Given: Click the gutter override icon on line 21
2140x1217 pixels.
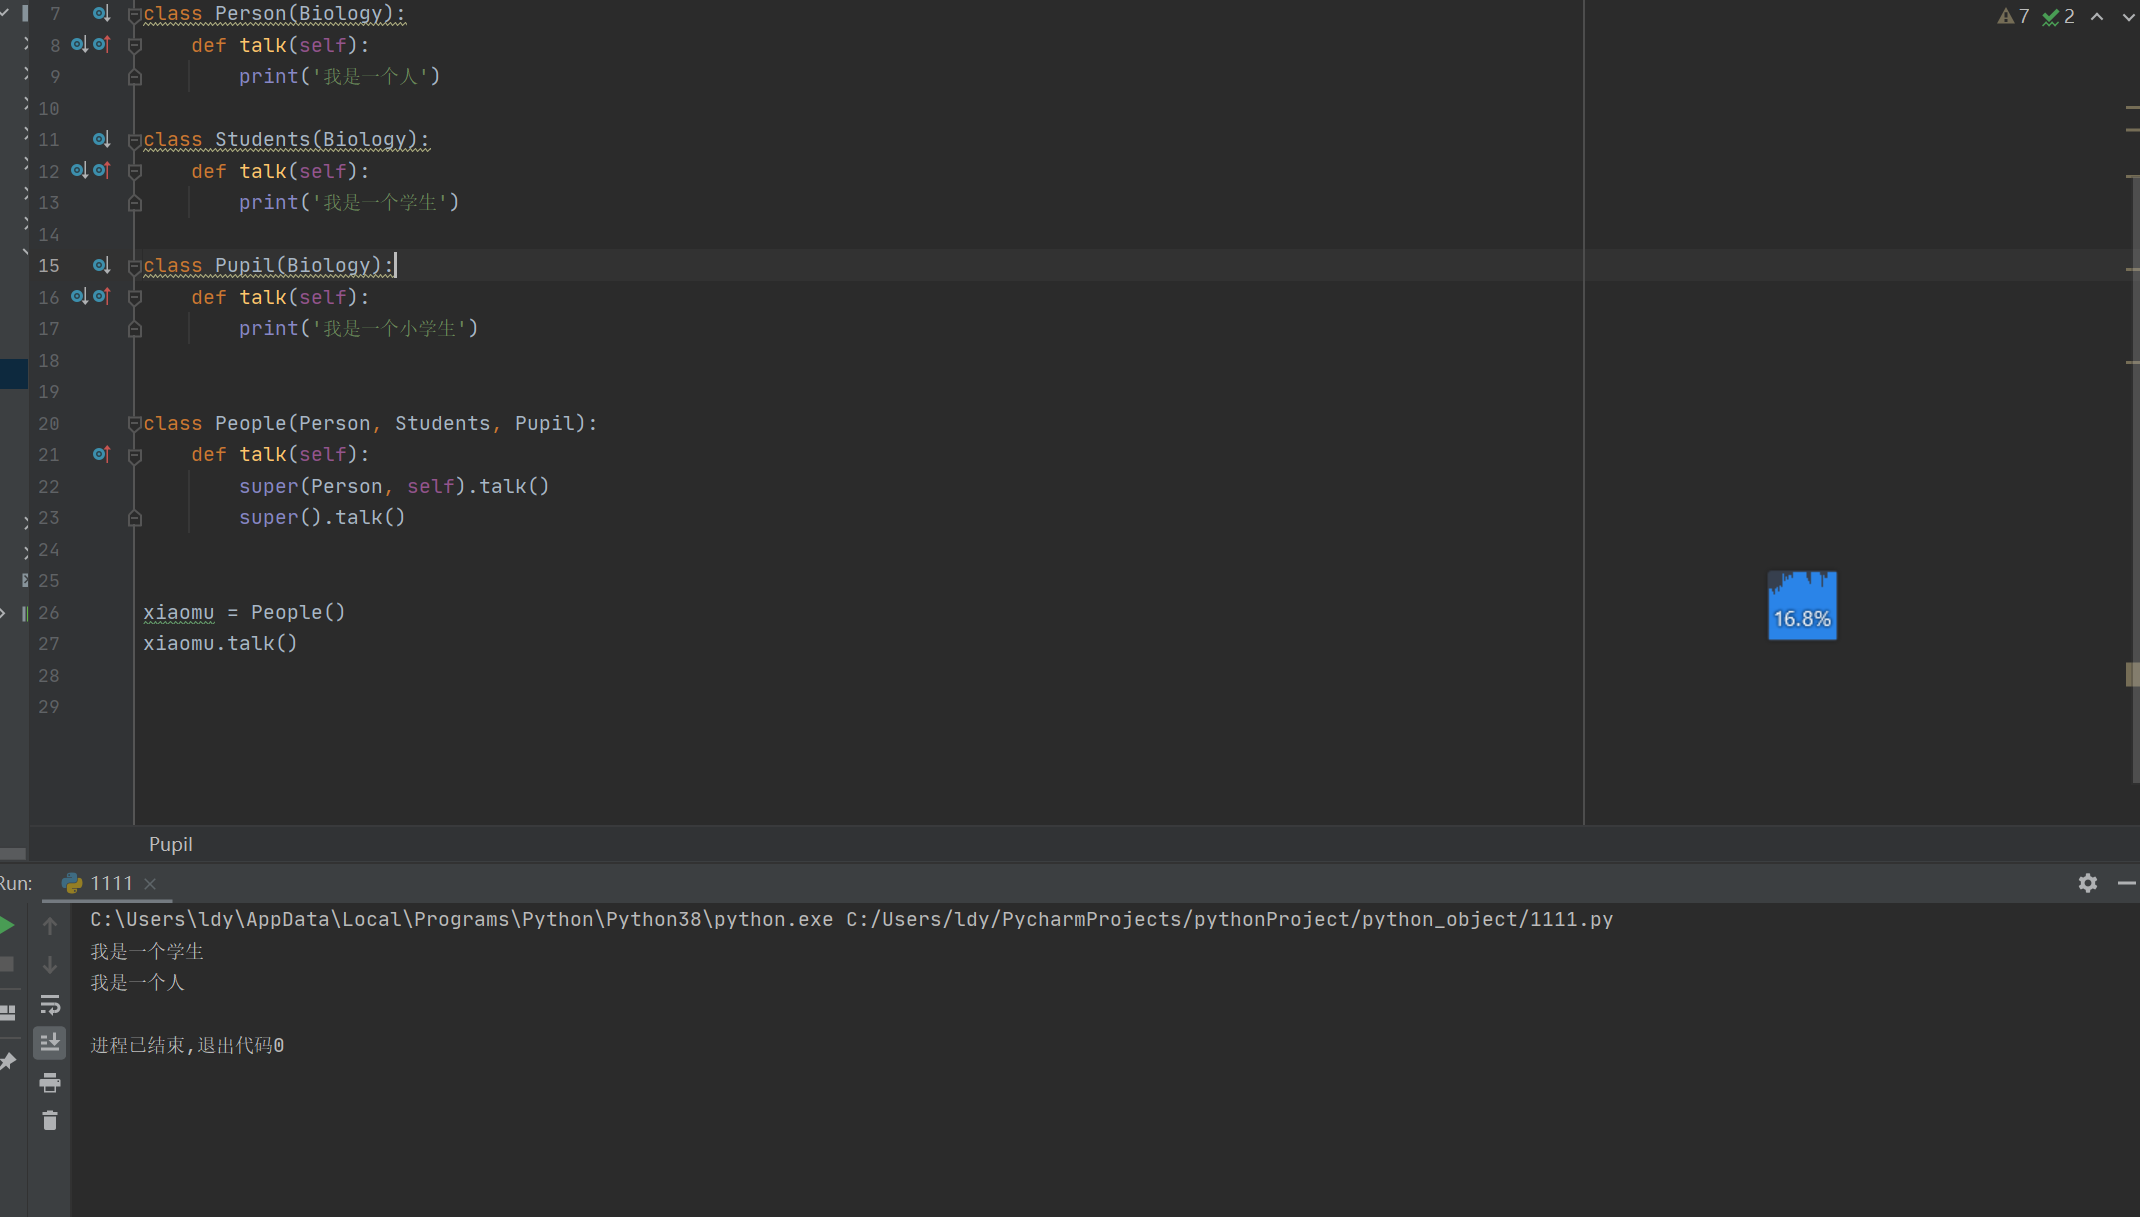Looking at the screenshot, I should (101, 455).
